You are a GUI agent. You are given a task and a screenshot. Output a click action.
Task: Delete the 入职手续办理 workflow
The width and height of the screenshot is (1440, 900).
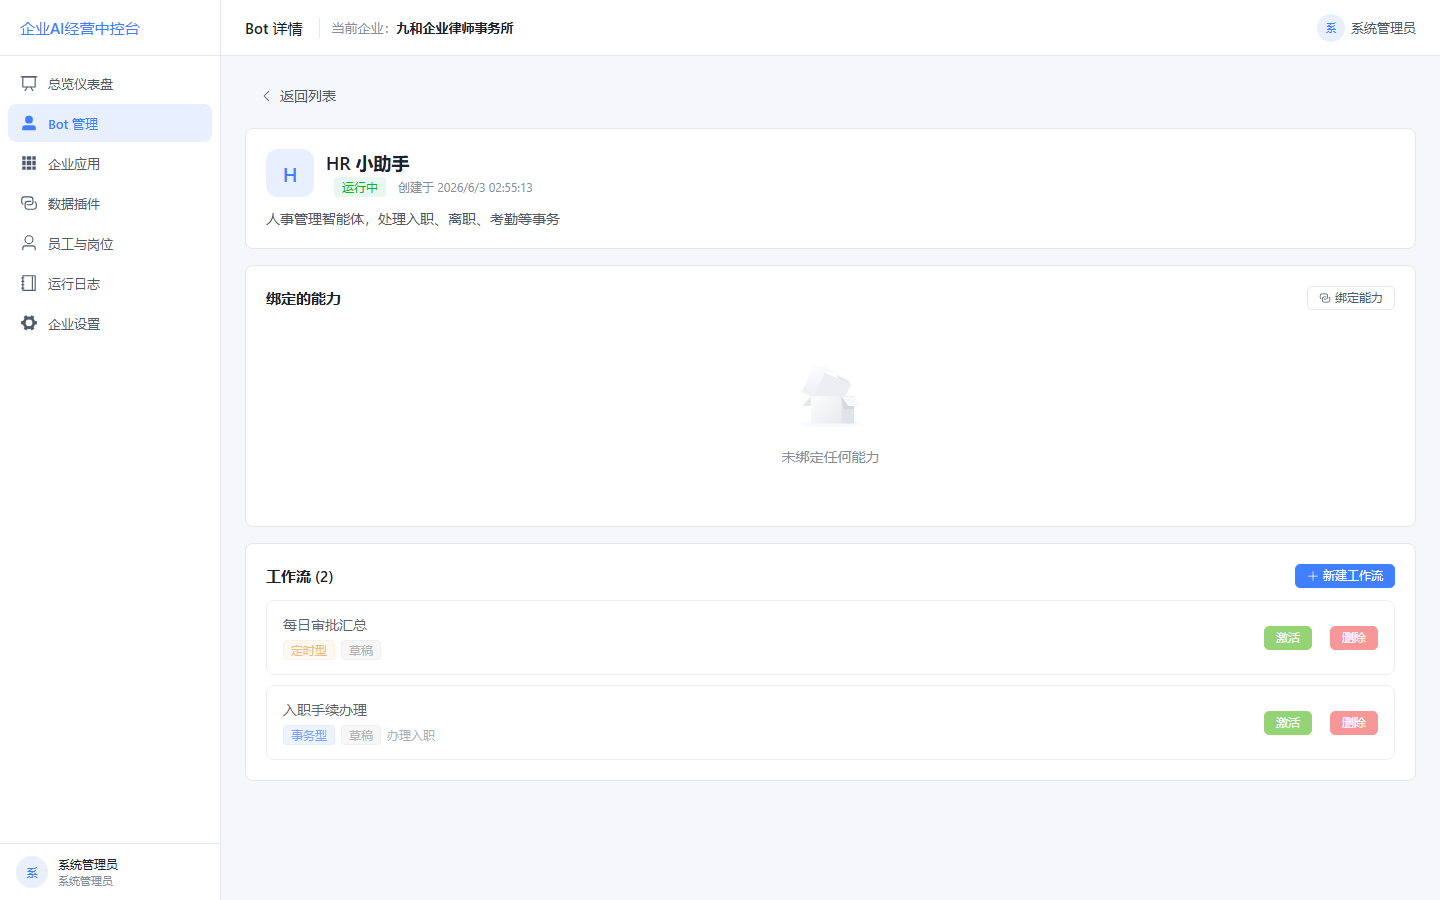click(1354, 723)
